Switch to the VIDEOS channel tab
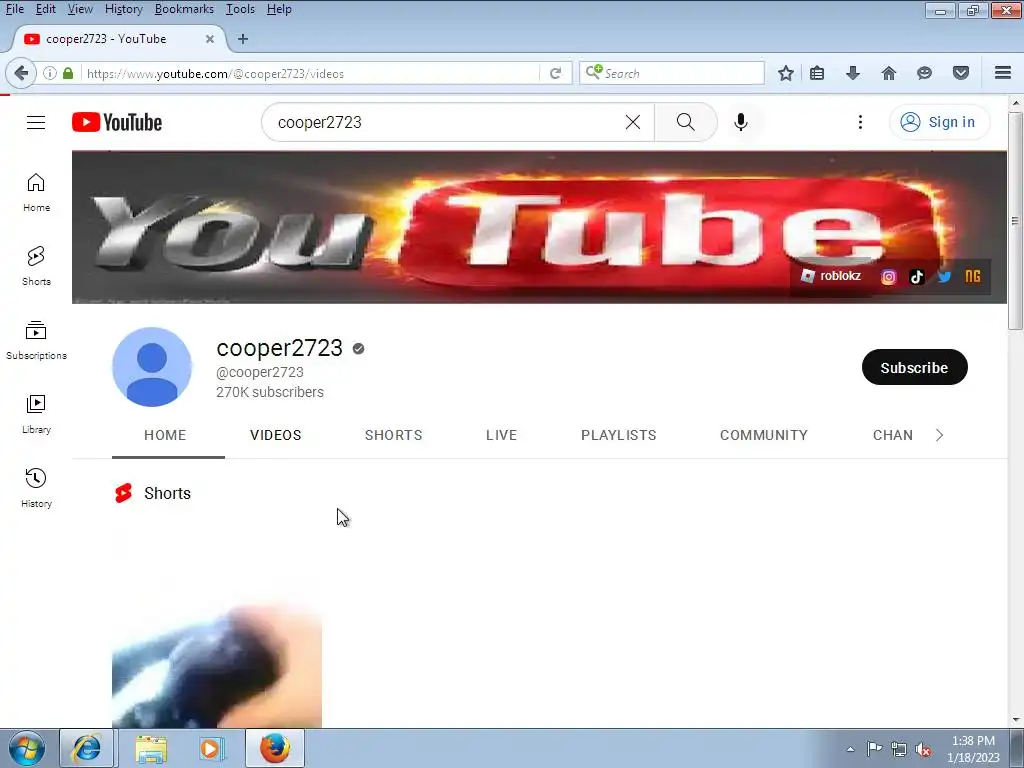Viewport: 1024px width, 768px height. click(x=276, y=435)
